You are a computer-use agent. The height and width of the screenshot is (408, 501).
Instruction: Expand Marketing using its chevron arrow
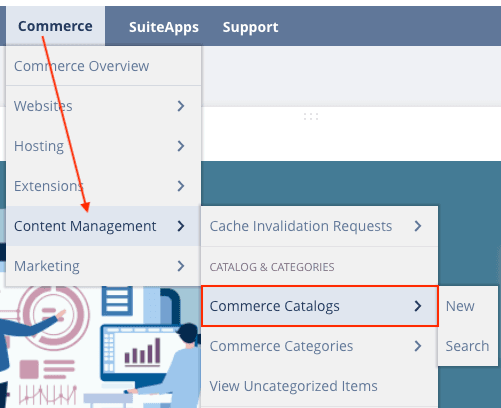(181, 266)
